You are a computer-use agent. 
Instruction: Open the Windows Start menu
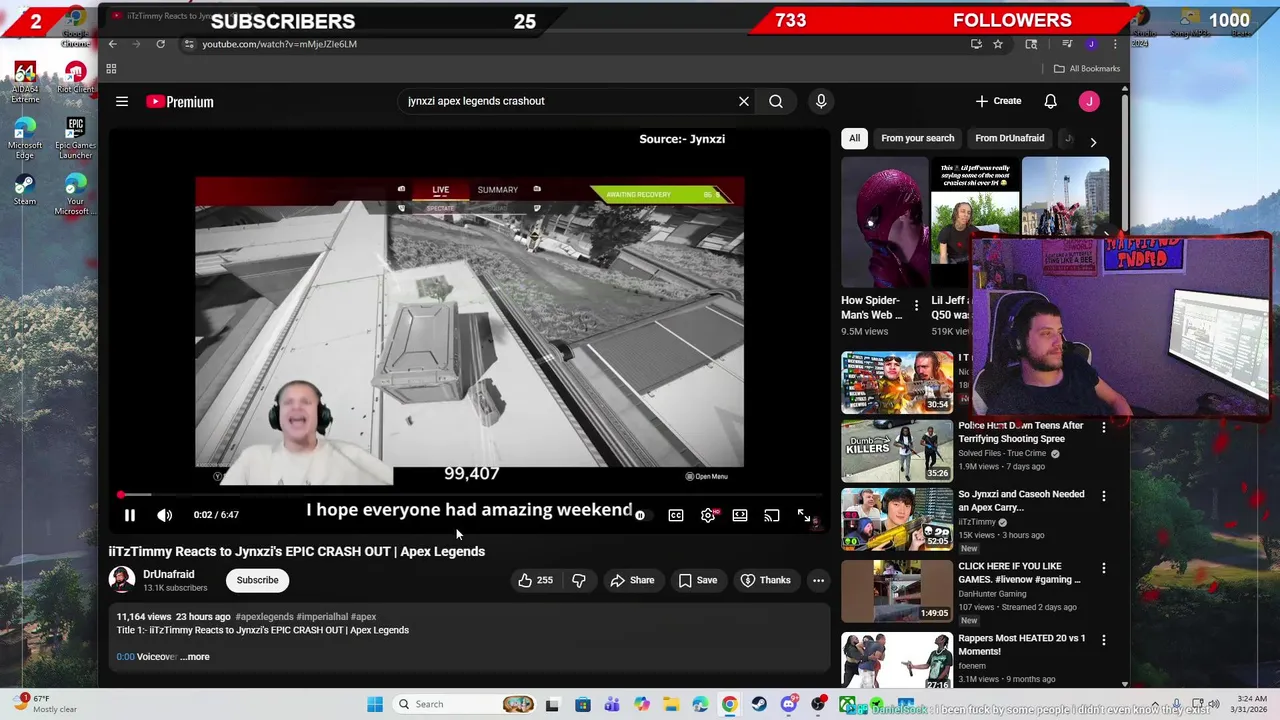coord(375,704)
